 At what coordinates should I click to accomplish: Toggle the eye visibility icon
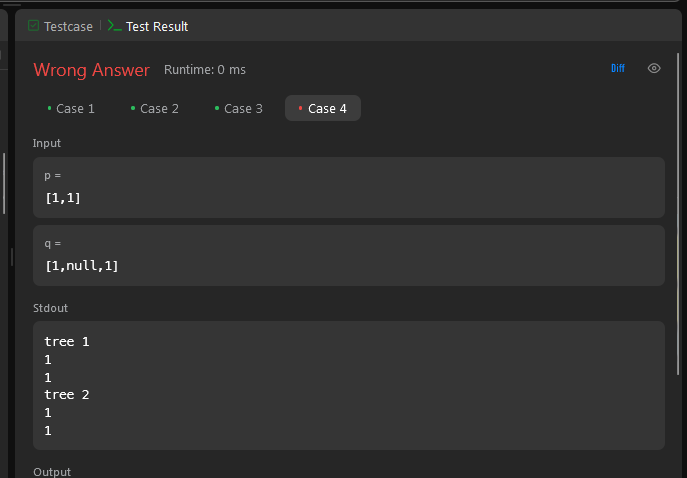[654, 68]
